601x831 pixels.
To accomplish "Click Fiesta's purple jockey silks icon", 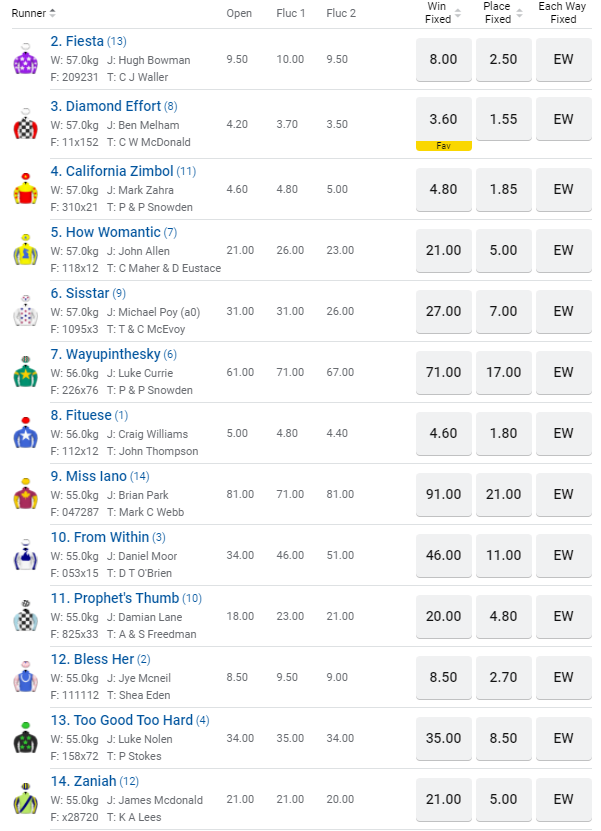I will (x=24, y=60).
